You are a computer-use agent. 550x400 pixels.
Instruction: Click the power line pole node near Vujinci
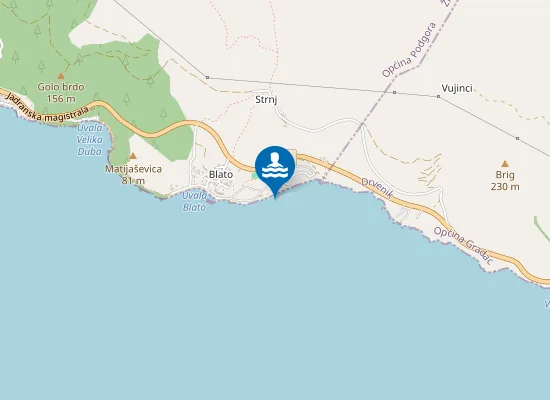click(438, 96)
